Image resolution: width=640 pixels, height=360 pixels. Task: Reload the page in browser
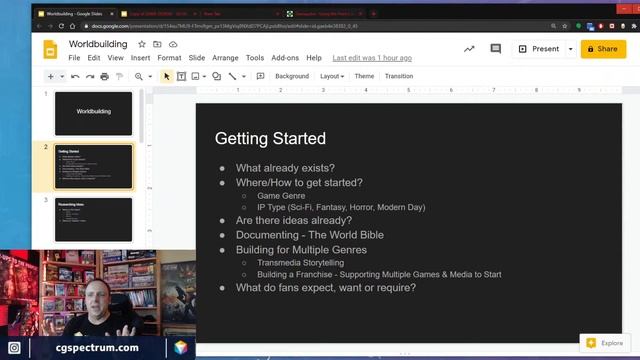[61, 26]
